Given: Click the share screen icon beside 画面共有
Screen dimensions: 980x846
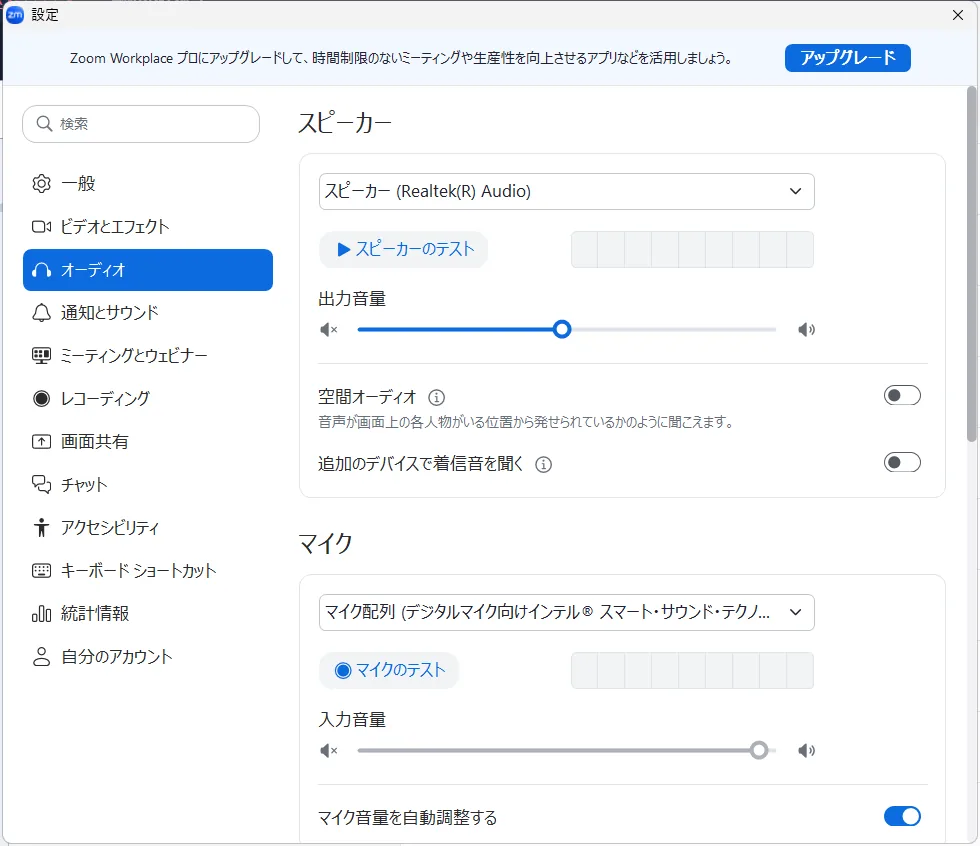Looking at the screenshot, I should (41, 442).
